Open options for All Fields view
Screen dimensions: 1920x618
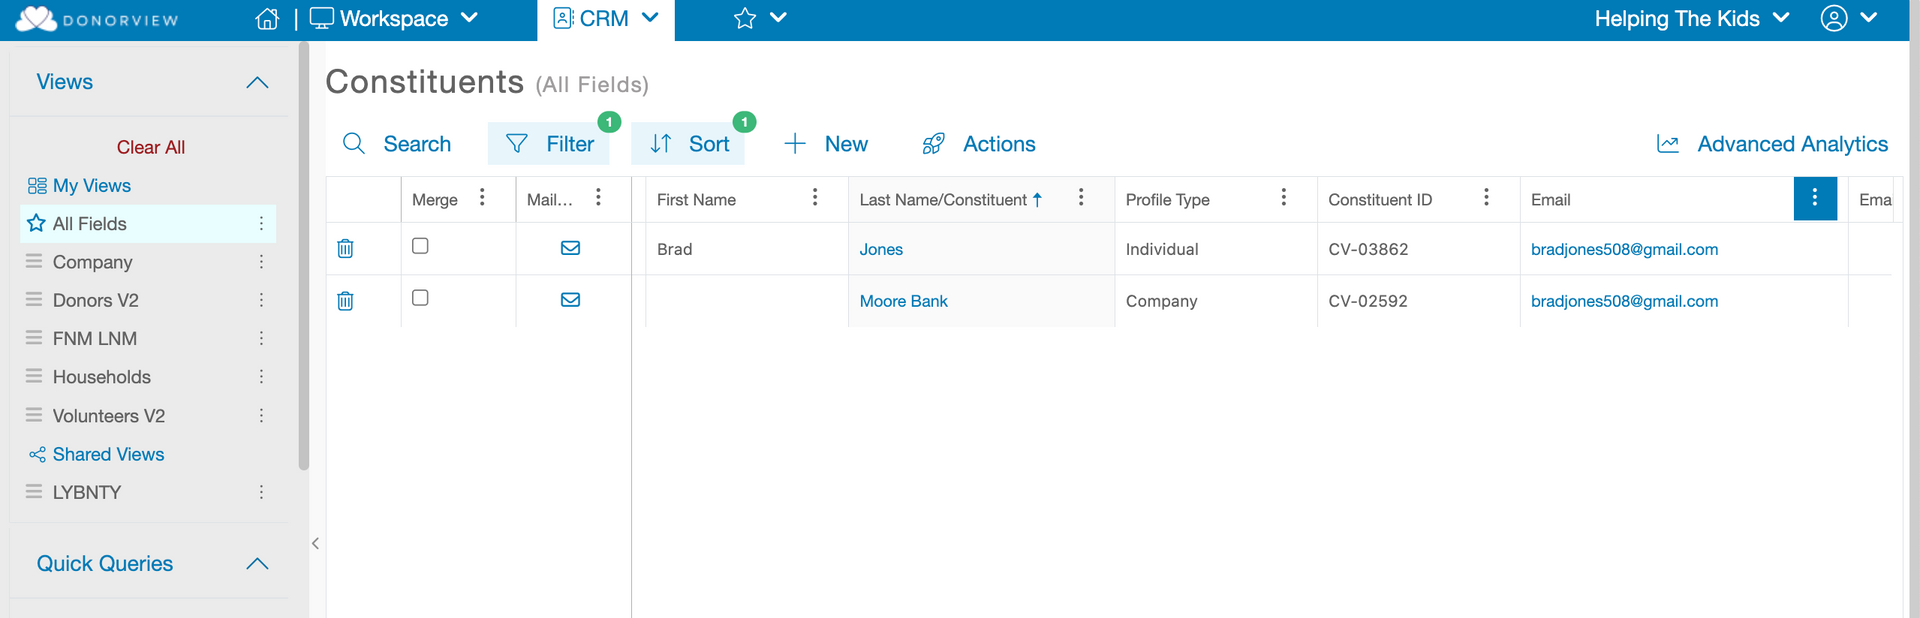click(x=262, y=224)
